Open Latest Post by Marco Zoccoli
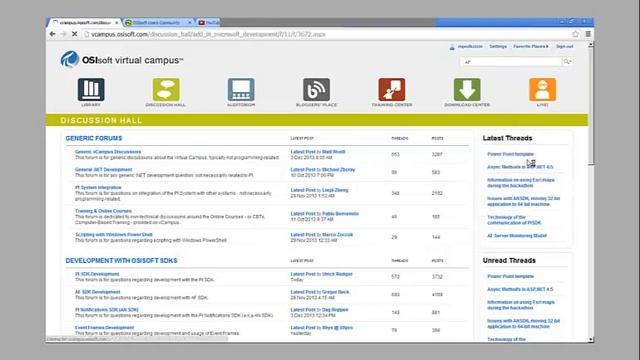This screenshot has height=360, width=640. pyautogui.click(x=322, y=235)
